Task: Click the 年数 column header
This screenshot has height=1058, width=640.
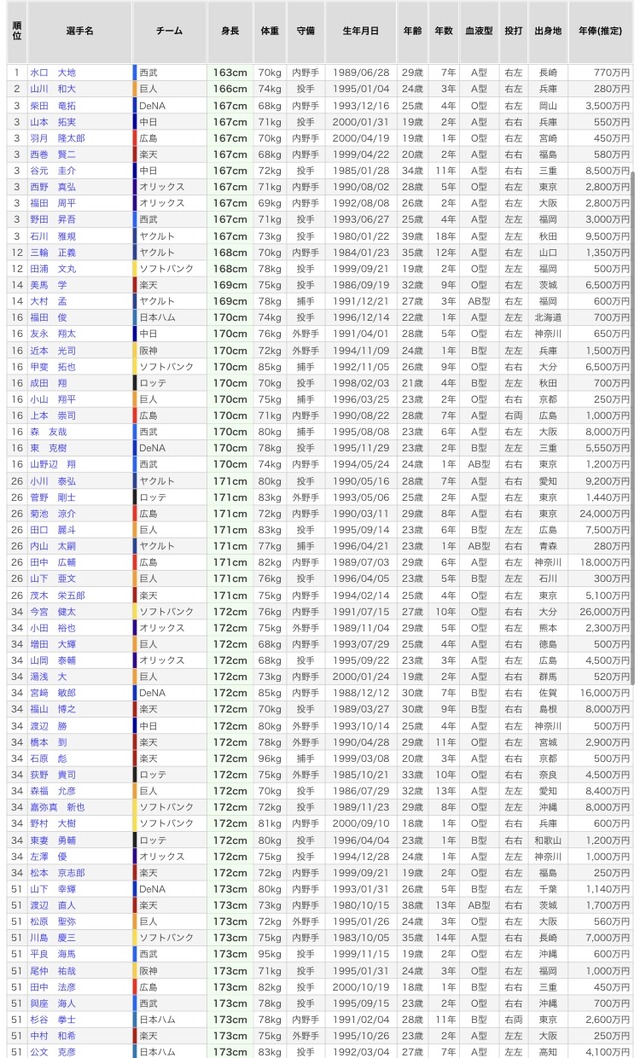Action: (444, 31)
